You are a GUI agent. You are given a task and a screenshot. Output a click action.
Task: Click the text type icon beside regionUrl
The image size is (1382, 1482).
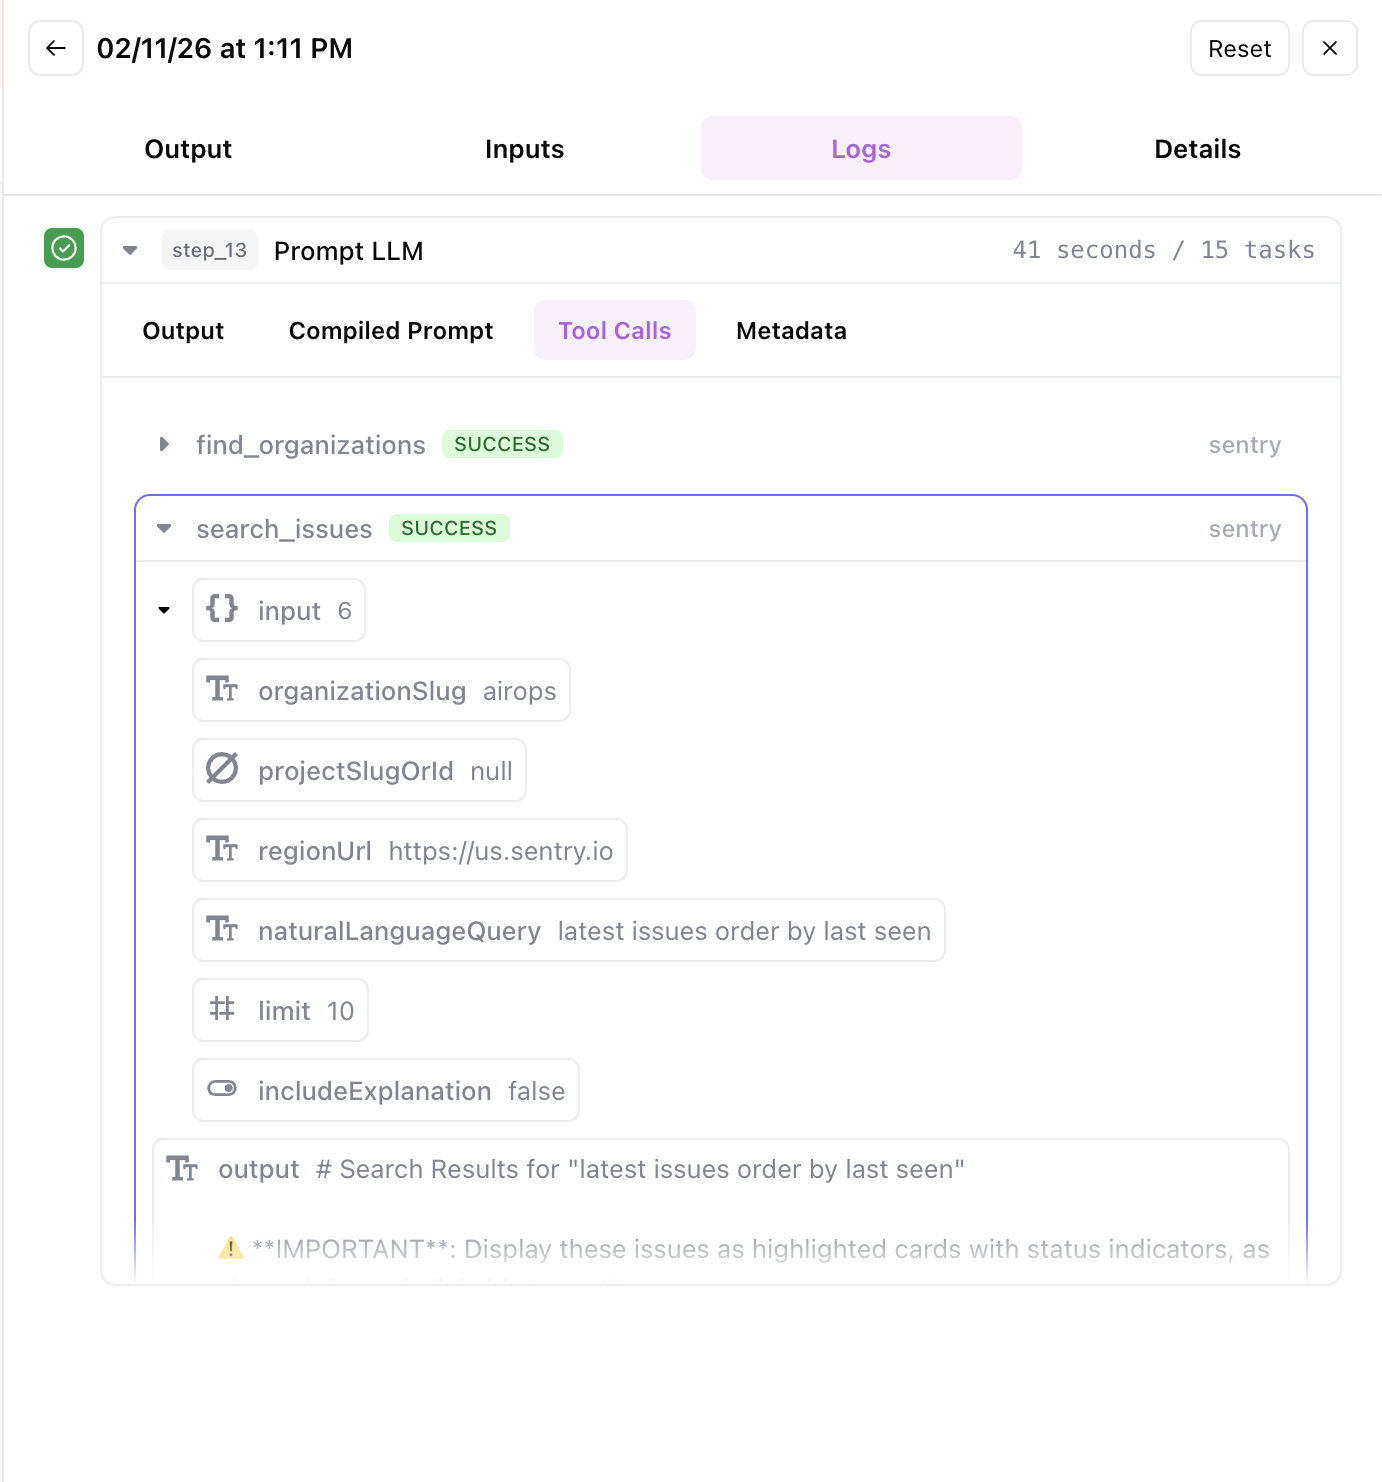222,849
